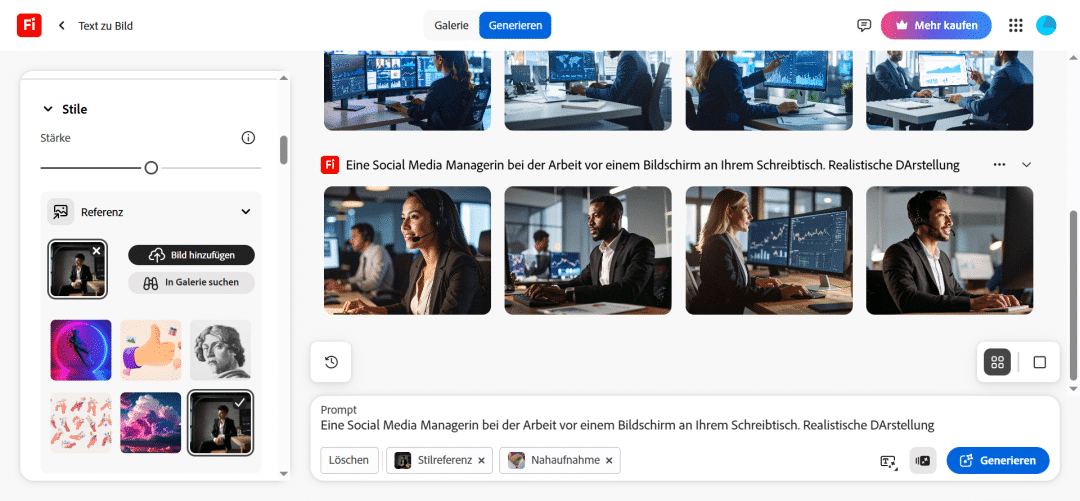Open top-row image with world map monitor
The width and height of the screenshot is (1080, 501).
[x=588, y=90]
